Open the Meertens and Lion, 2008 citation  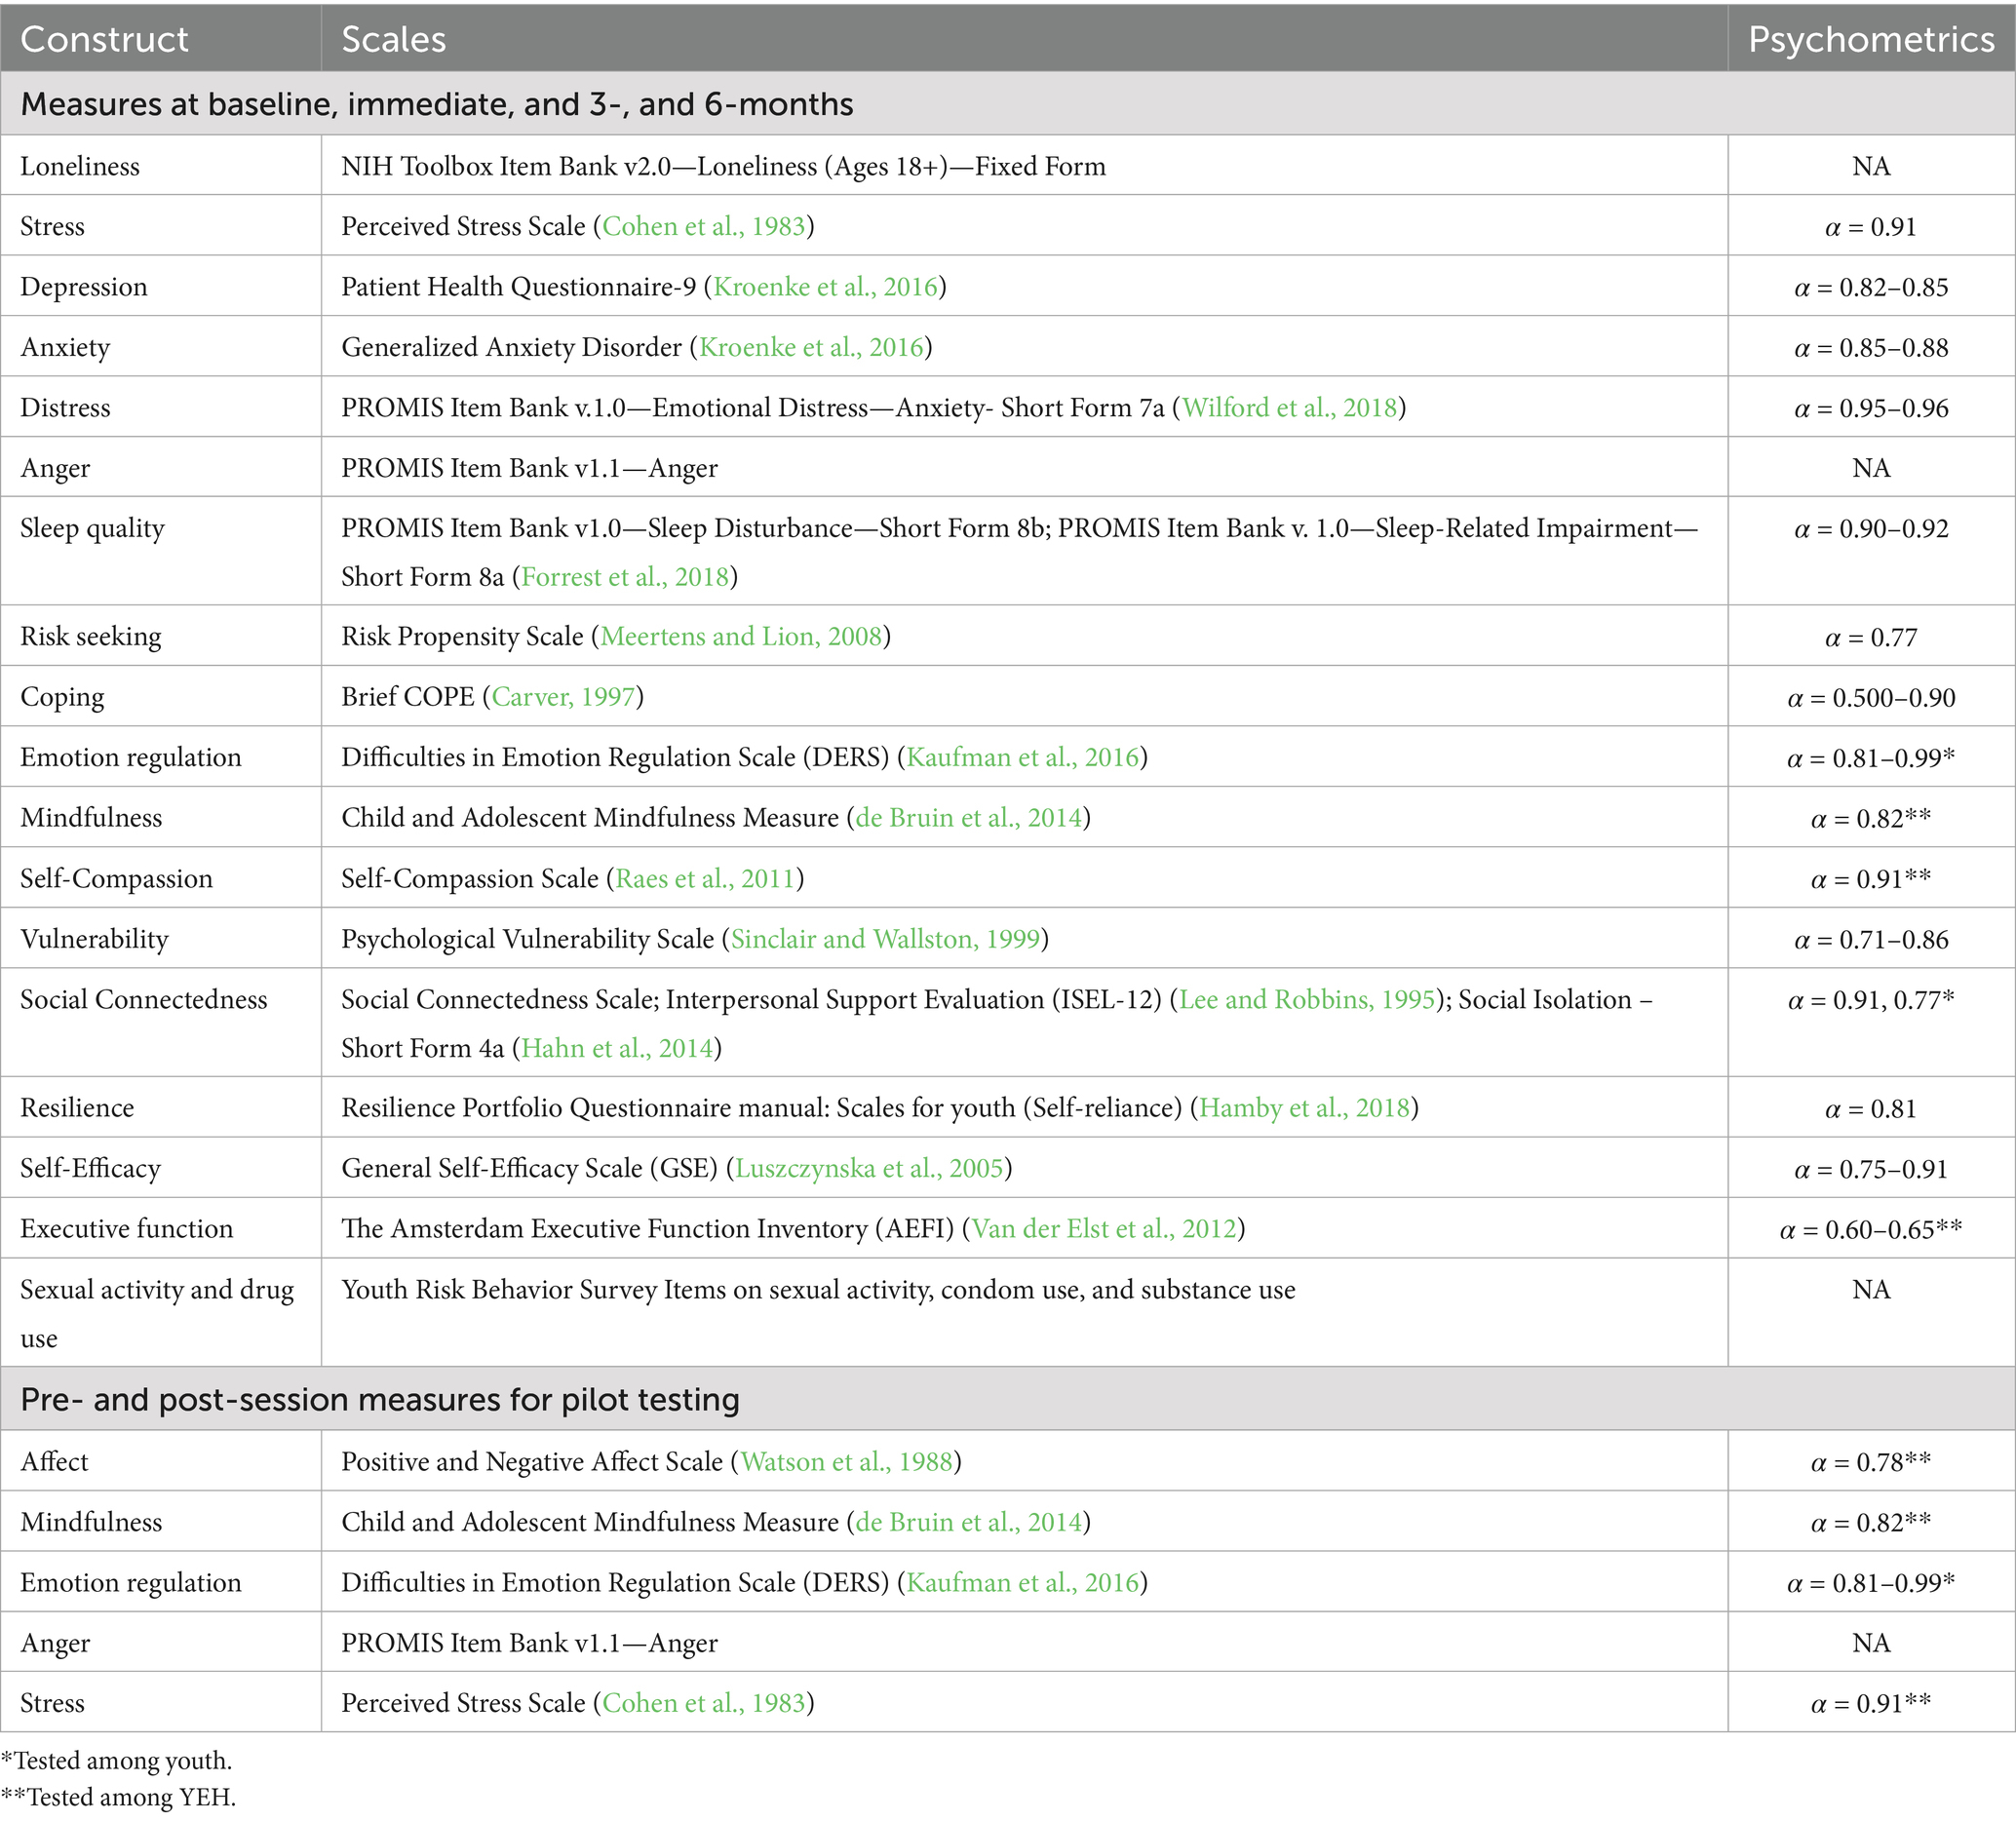[741, 637]
